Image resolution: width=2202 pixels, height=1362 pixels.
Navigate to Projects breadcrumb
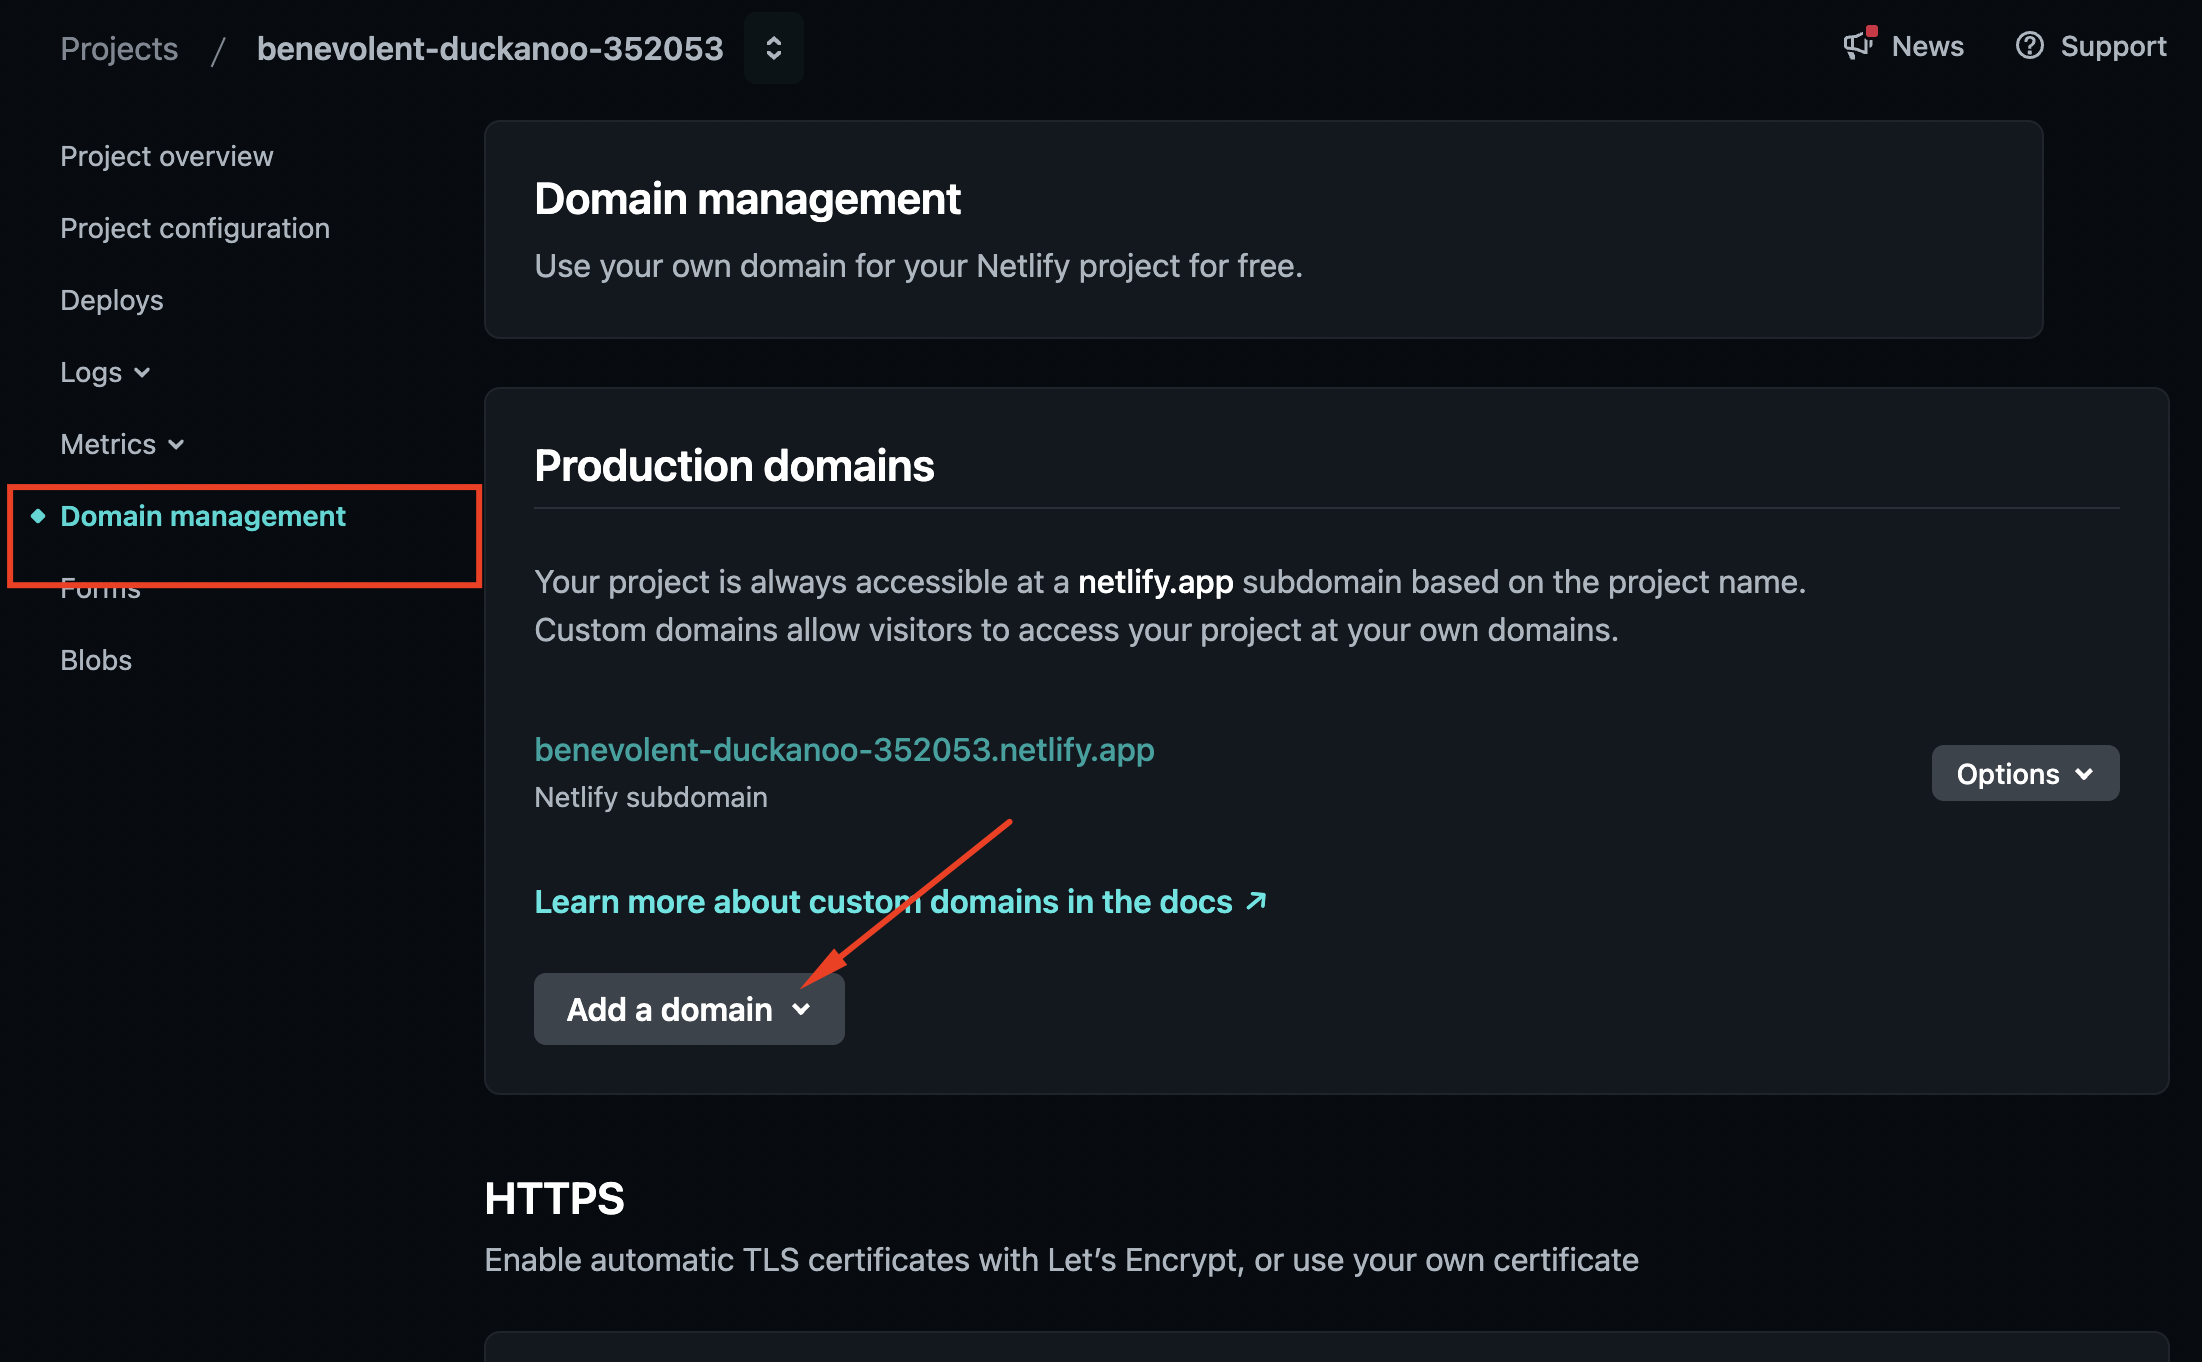(119, 48)
